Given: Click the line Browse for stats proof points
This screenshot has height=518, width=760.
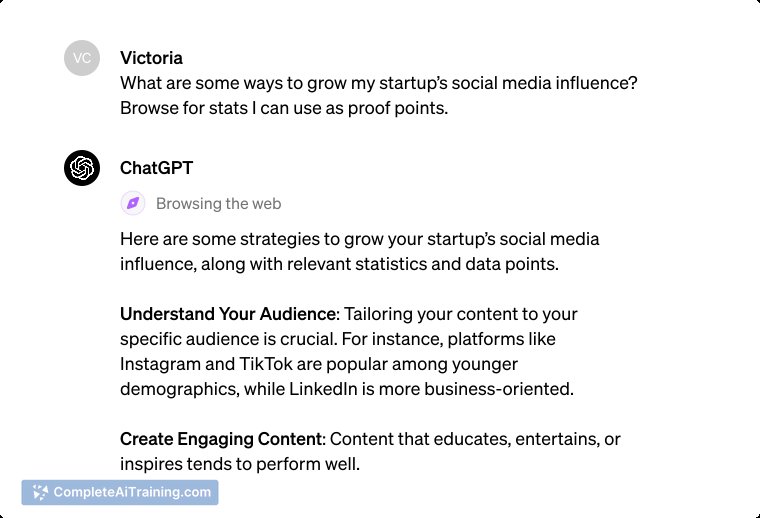Looking at the screenshot, I should (x=284, y=108).
